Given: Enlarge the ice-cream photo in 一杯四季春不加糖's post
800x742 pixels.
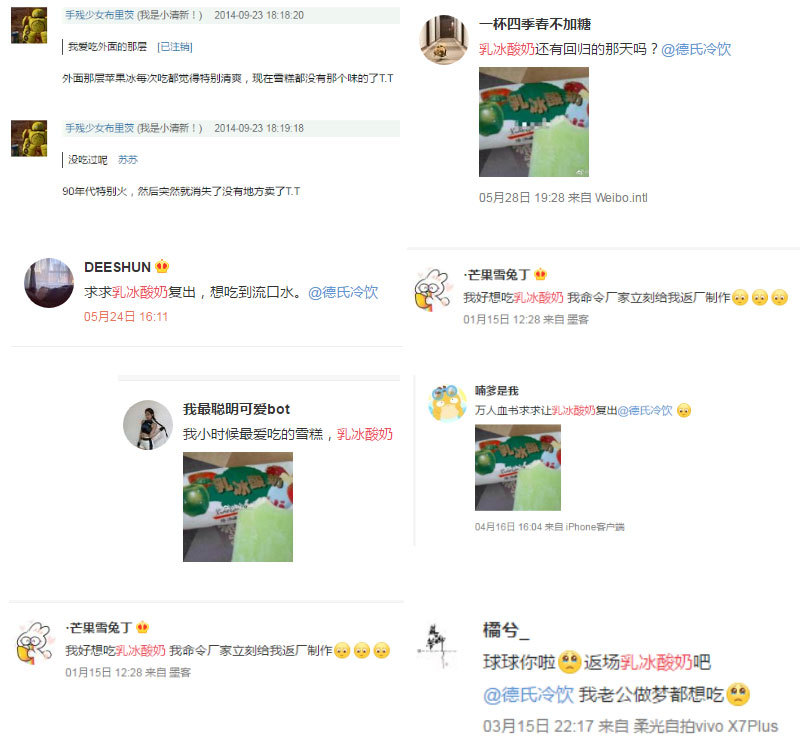Looking at the screenshot, I should click(534, 122).
